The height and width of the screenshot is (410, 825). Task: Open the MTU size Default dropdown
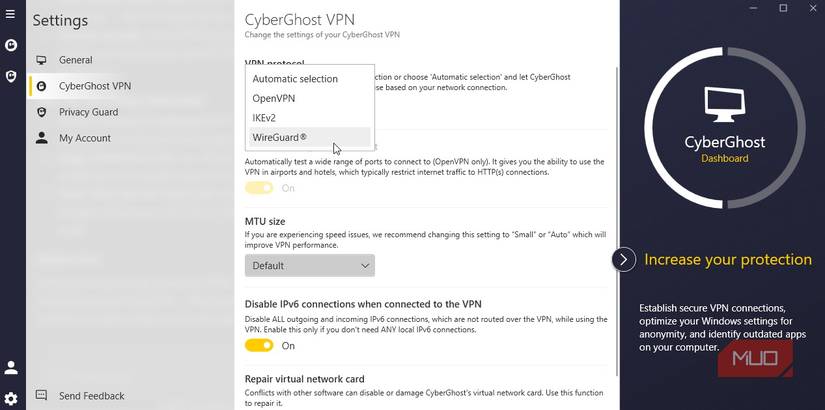310,266
